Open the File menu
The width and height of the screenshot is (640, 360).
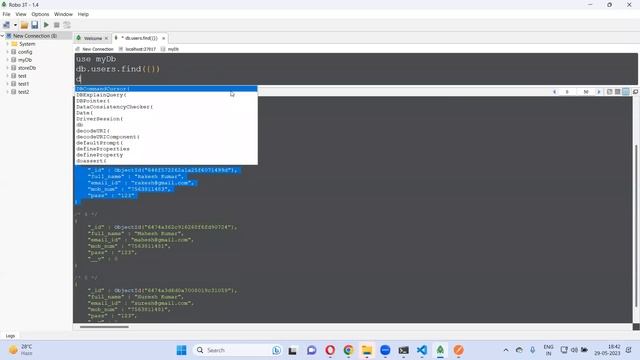click(7, 14)
